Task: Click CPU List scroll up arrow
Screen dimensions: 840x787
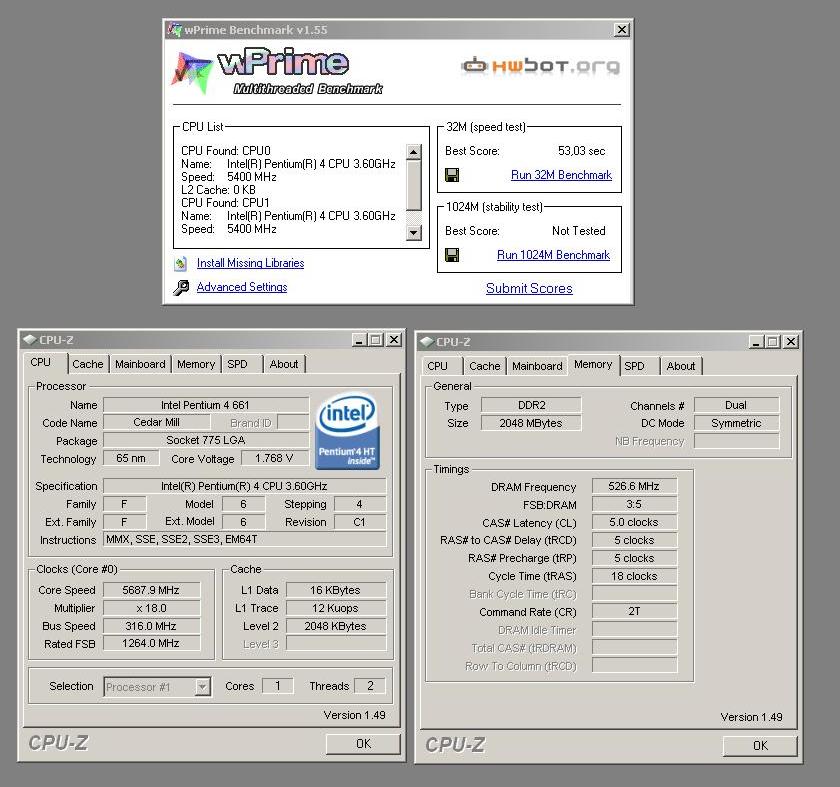Action: click(x=413, y=152)
